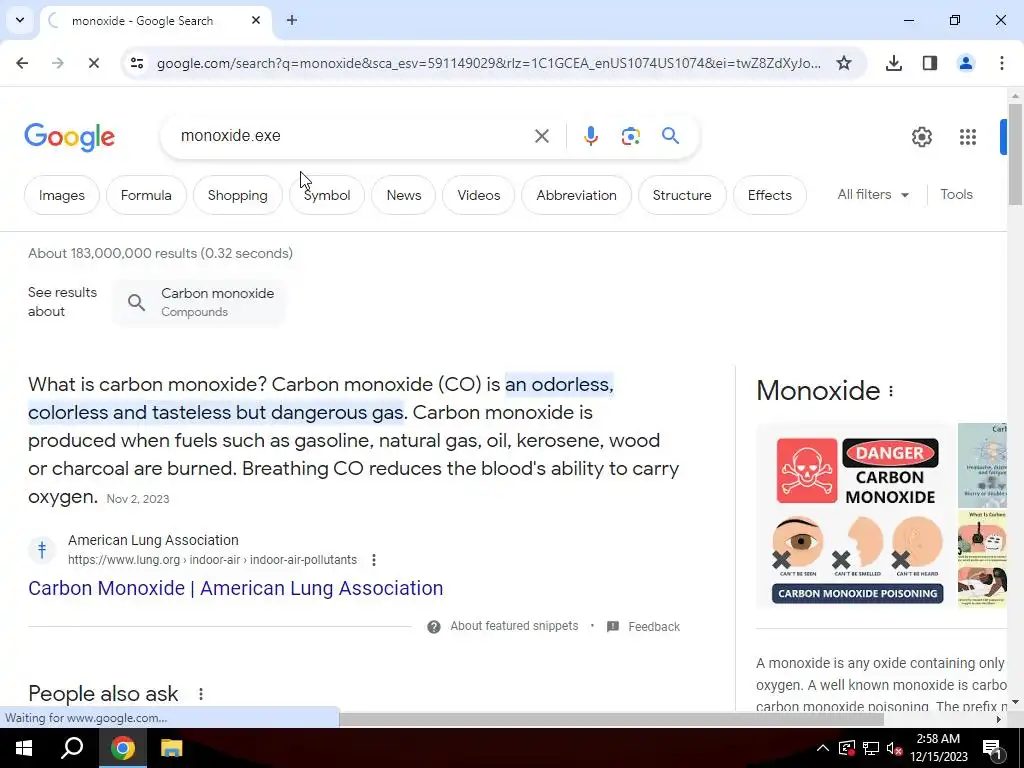Open Windows taskbar search
Viewport: 1024px width, 768px height.
[72, 748]
